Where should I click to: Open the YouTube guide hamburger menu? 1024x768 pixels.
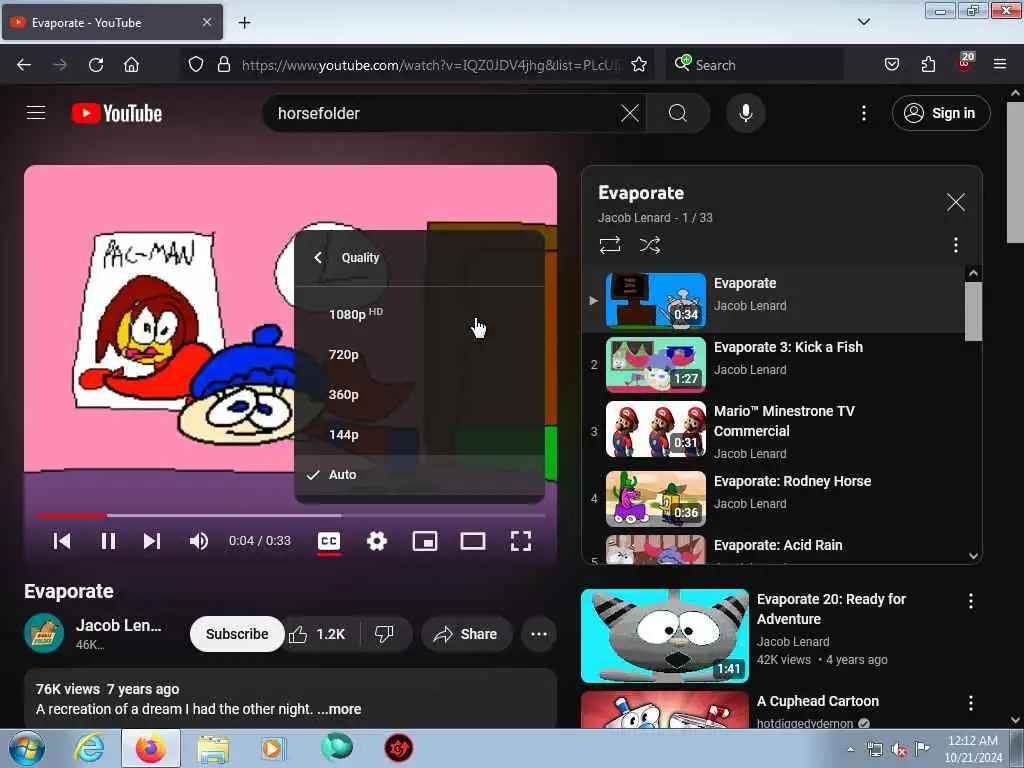pos(36,113)
